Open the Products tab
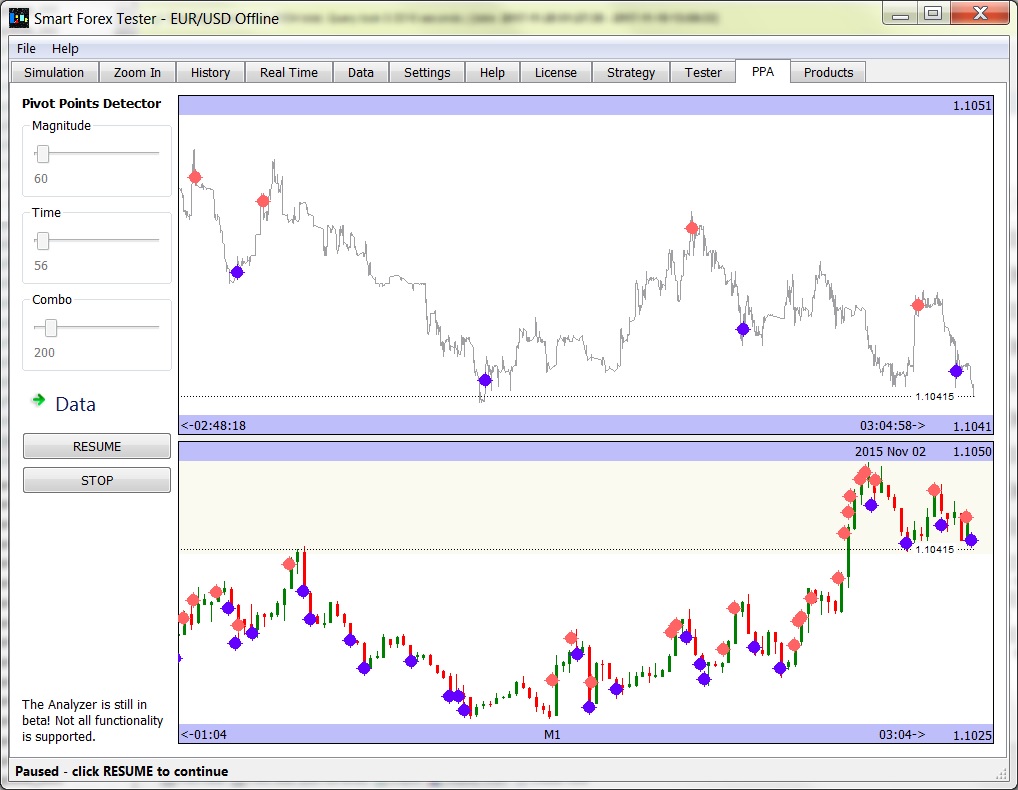 pos(828,73)
